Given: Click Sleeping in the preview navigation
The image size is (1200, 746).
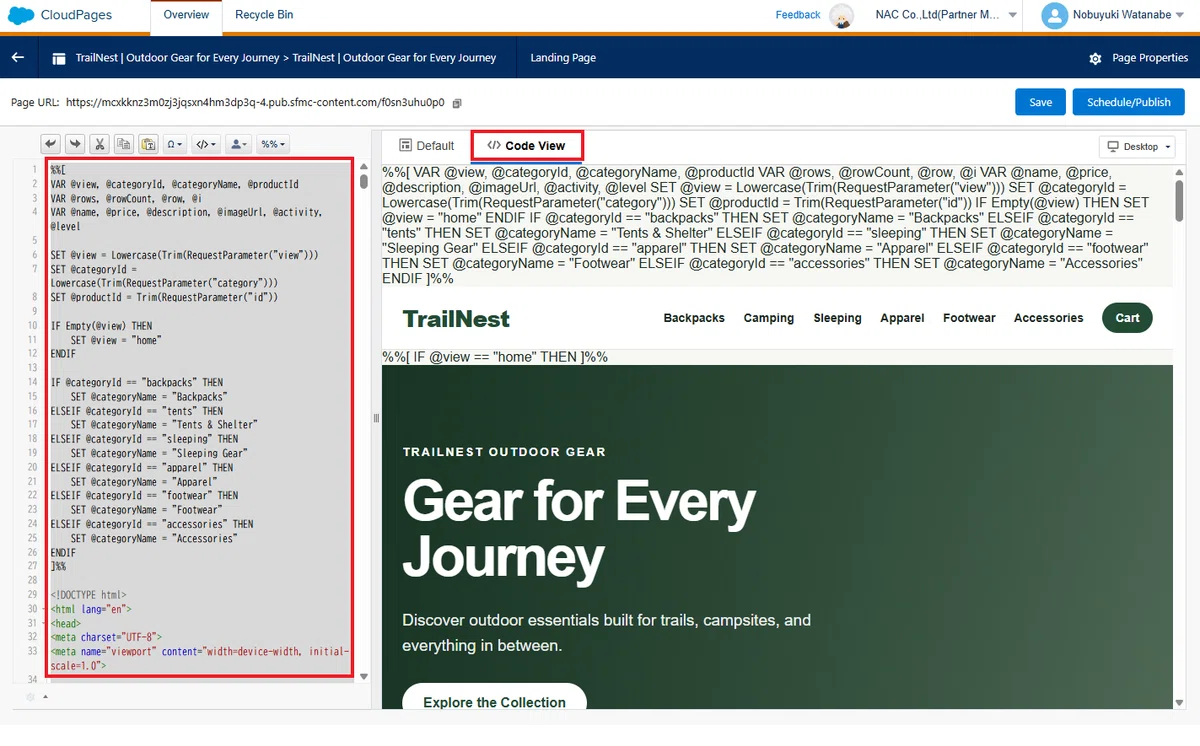Looking at the screenshot, I should 837,318.
